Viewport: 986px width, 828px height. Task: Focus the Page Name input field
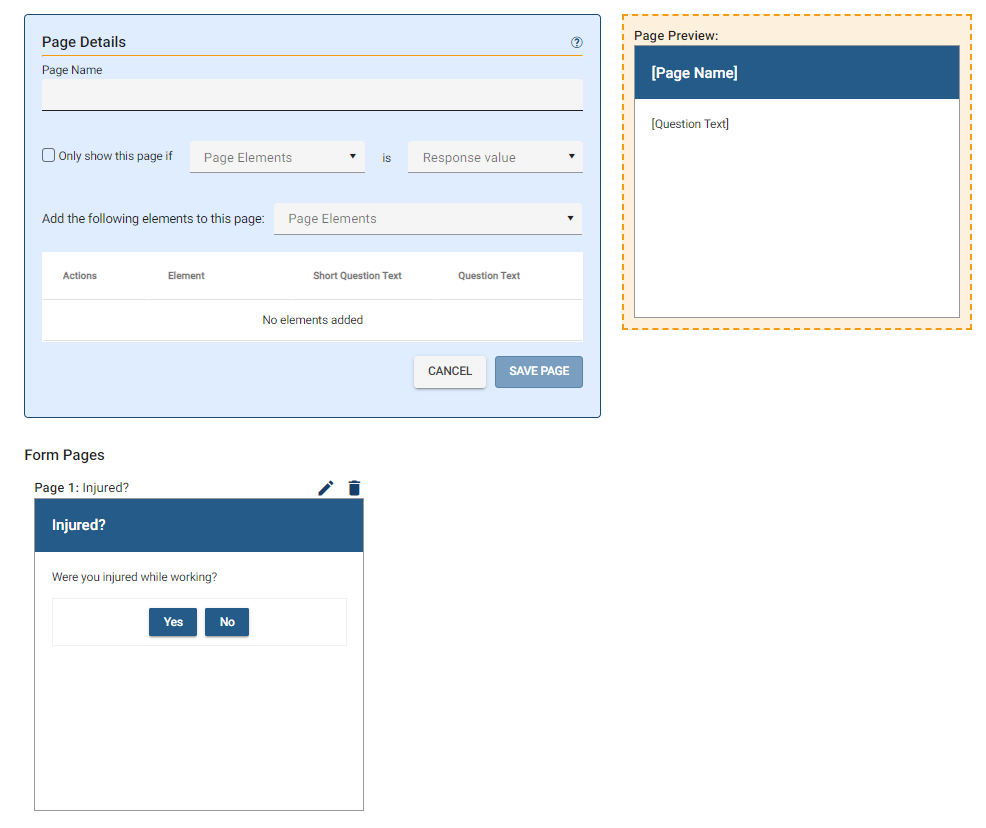click(x=312, y=95)
